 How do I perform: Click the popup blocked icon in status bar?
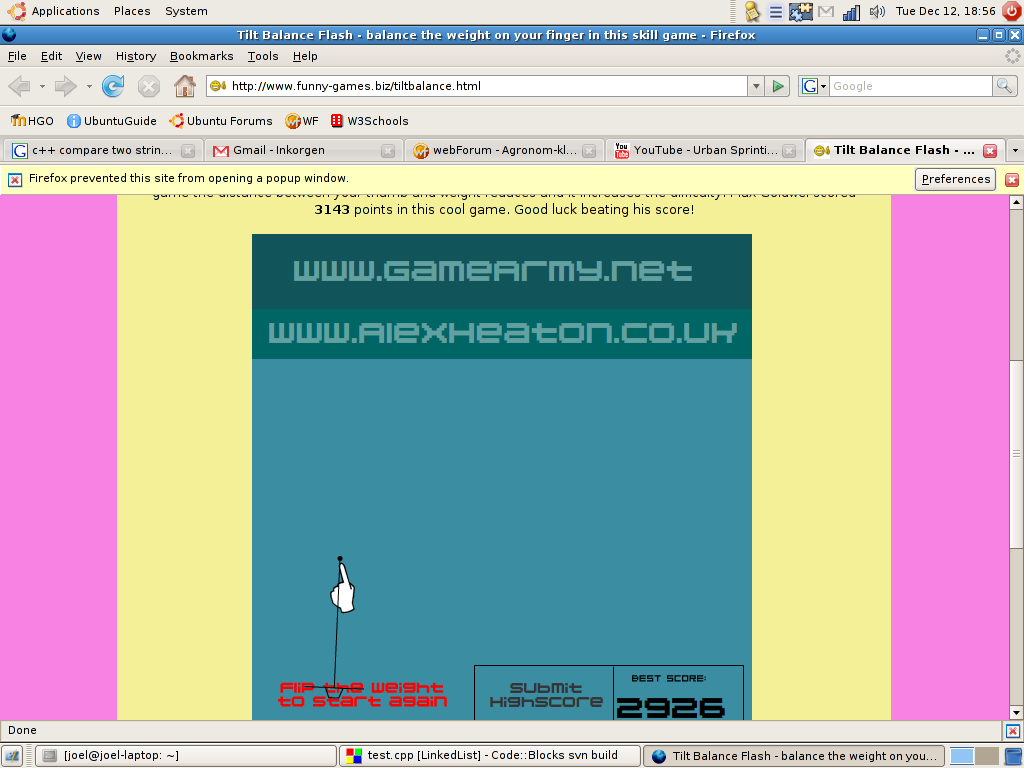point(1012,731)
